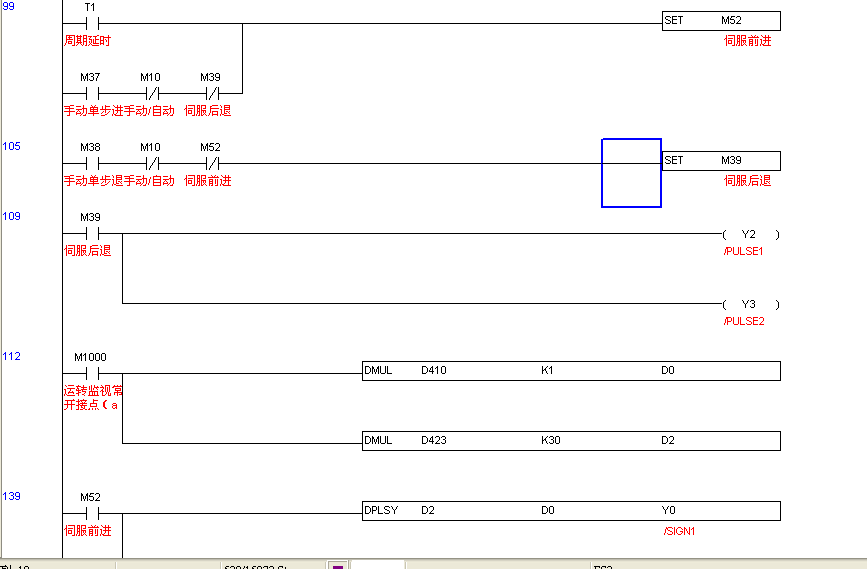Select the Y2 output coil
This screenshot has height=569, width=867.
750,234
